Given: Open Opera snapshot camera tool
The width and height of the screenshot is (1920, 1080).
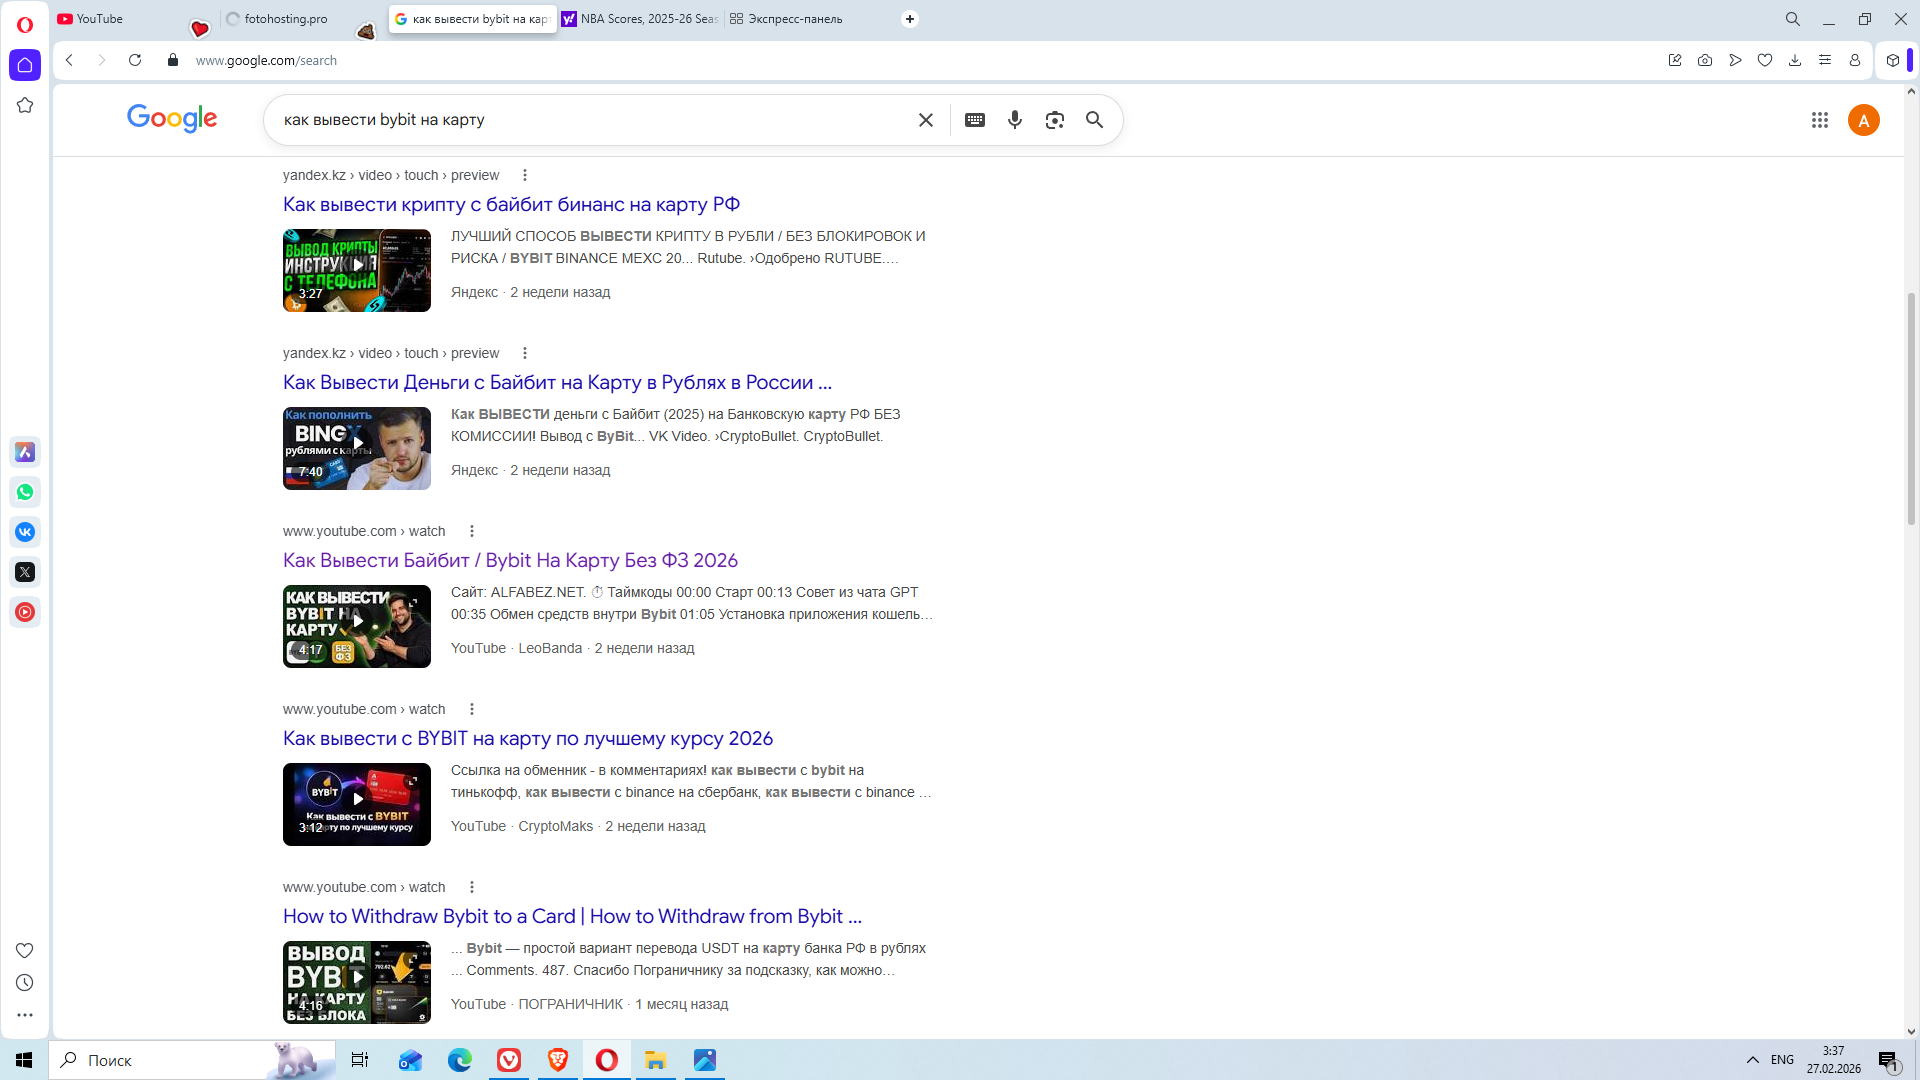Looking at the screenshot, I should 1705,60.
